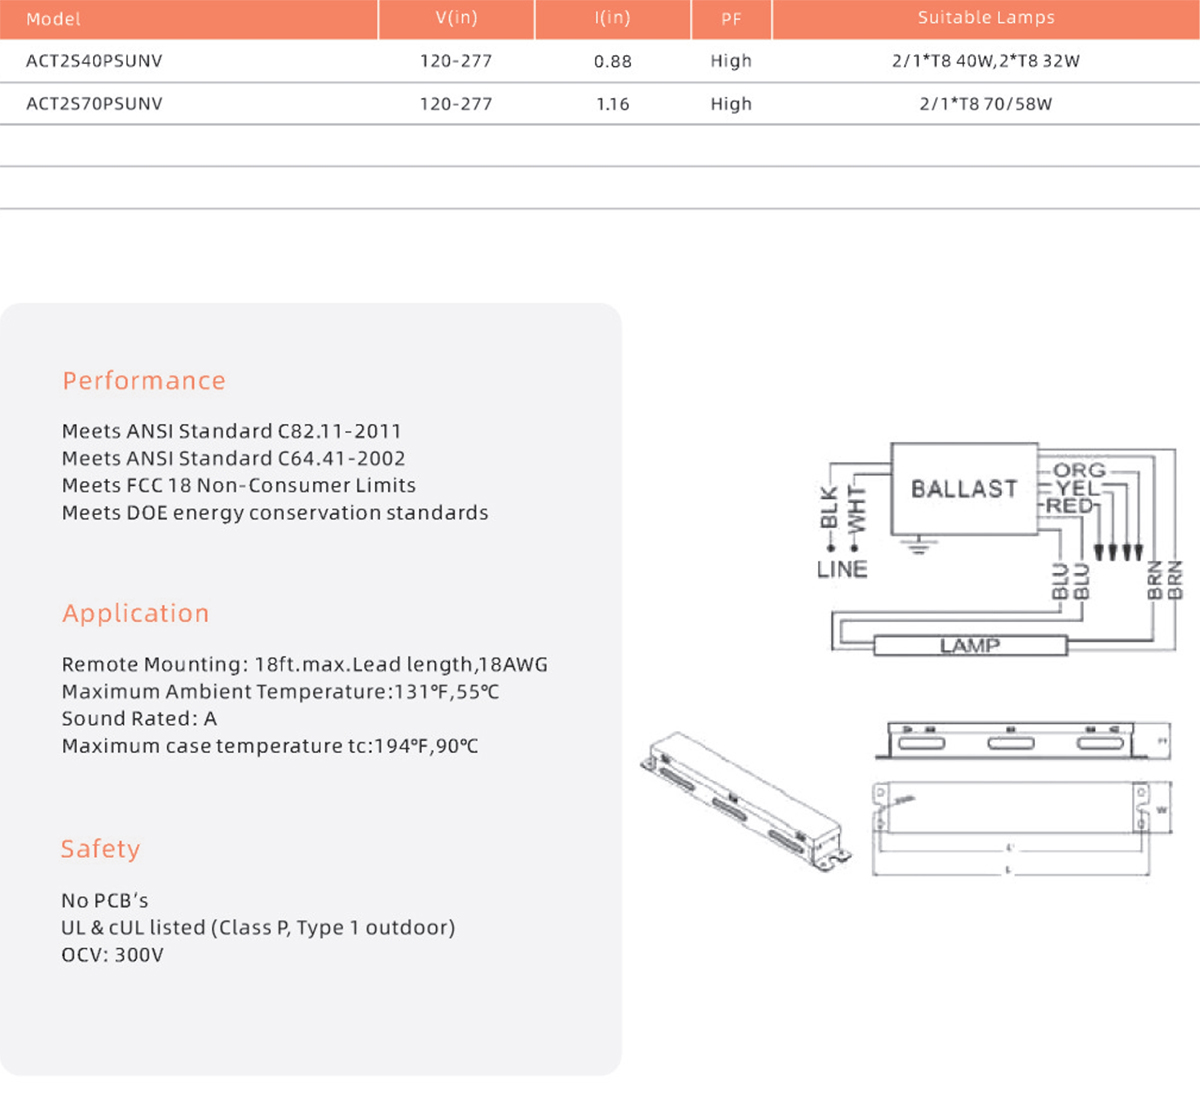Select the ballast top-view dimension drawing
The height and width of the screenshot is (1110, 1200).
(x=1011, y=808)
